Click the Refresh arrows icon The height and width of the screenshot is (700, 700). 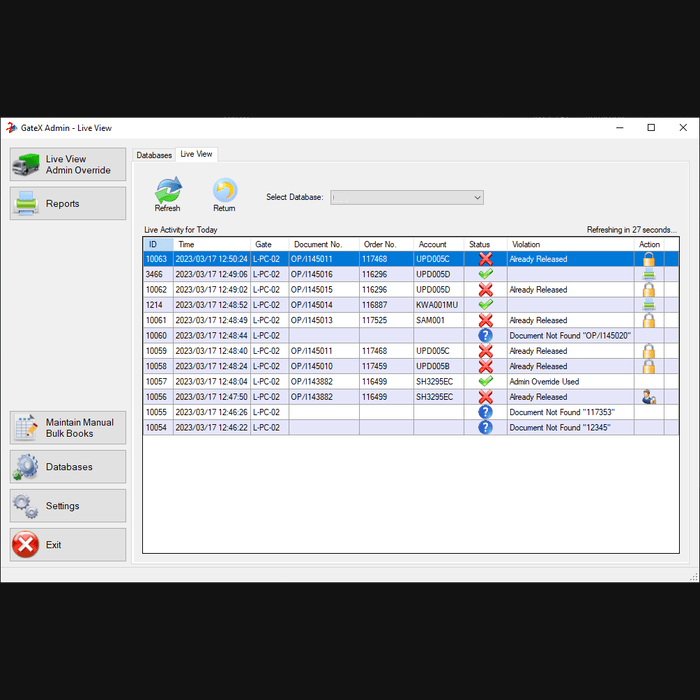(168, 190)
